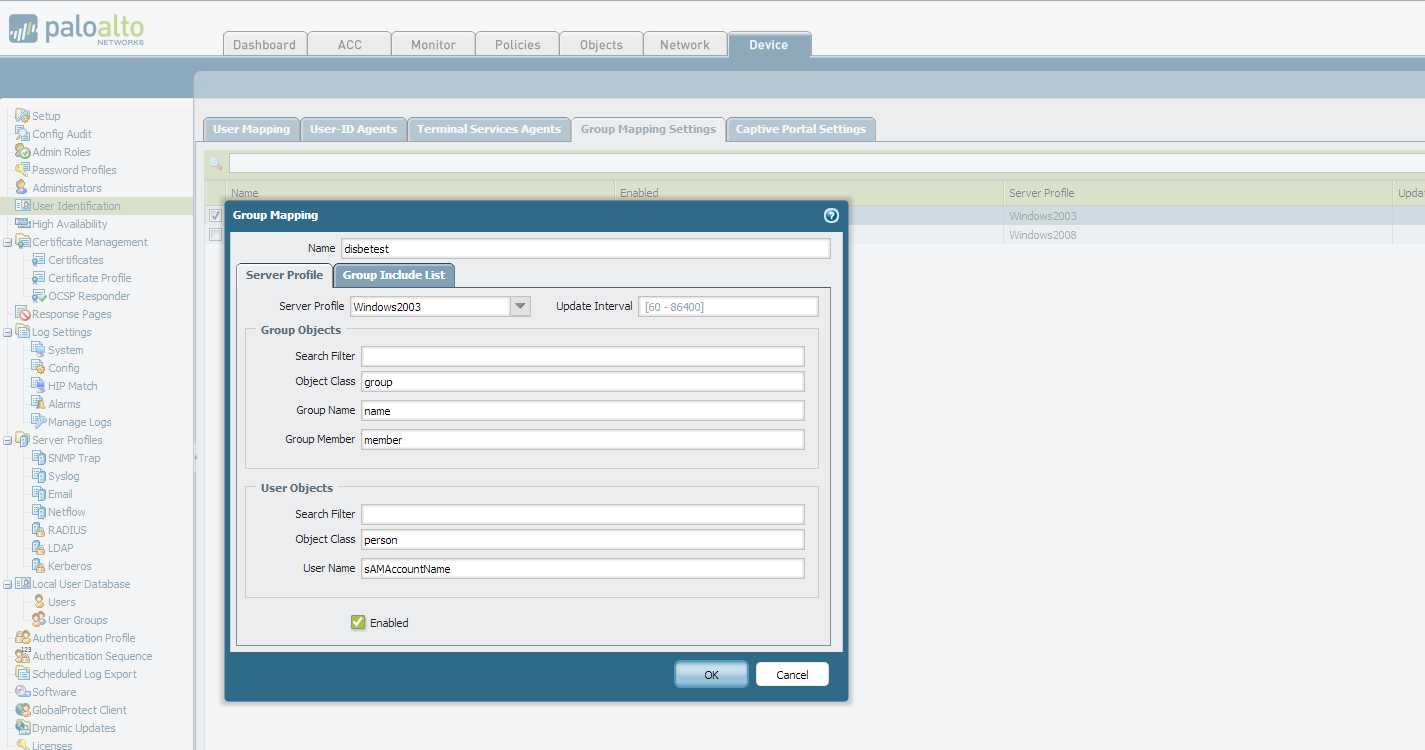Click the Dynamic Updates icon
Image resolution: width=1425 pixels, height=750 pixels.
23,728
